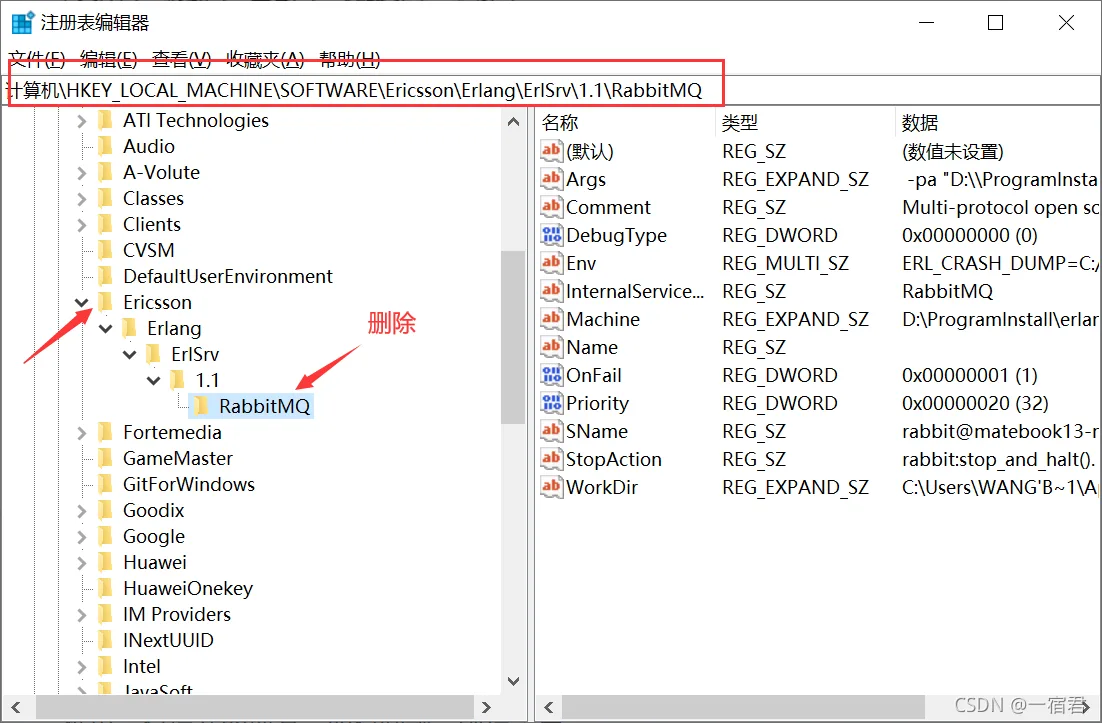The image size is (1102, 723).
Task: Click the tree pane vertical scrollbar thumb
Action: click(x=513, y=337)
